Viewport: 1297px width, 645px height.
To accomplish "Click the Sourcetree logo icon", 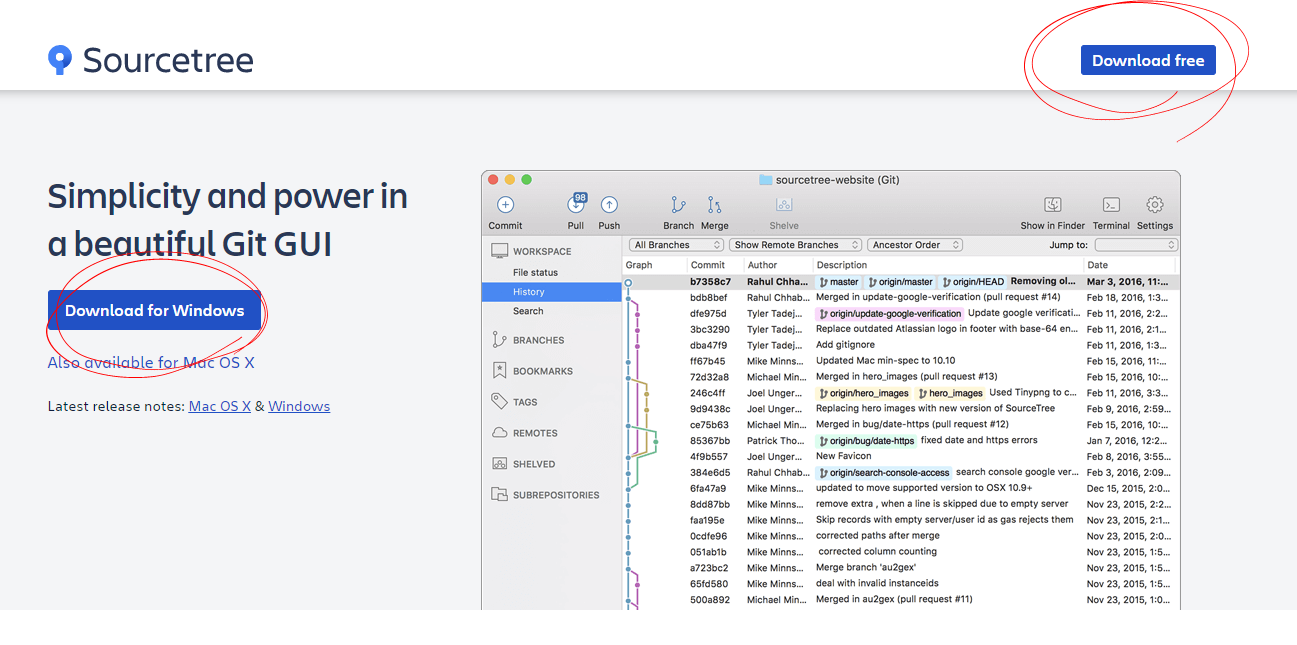I will [x=60, y=60].
